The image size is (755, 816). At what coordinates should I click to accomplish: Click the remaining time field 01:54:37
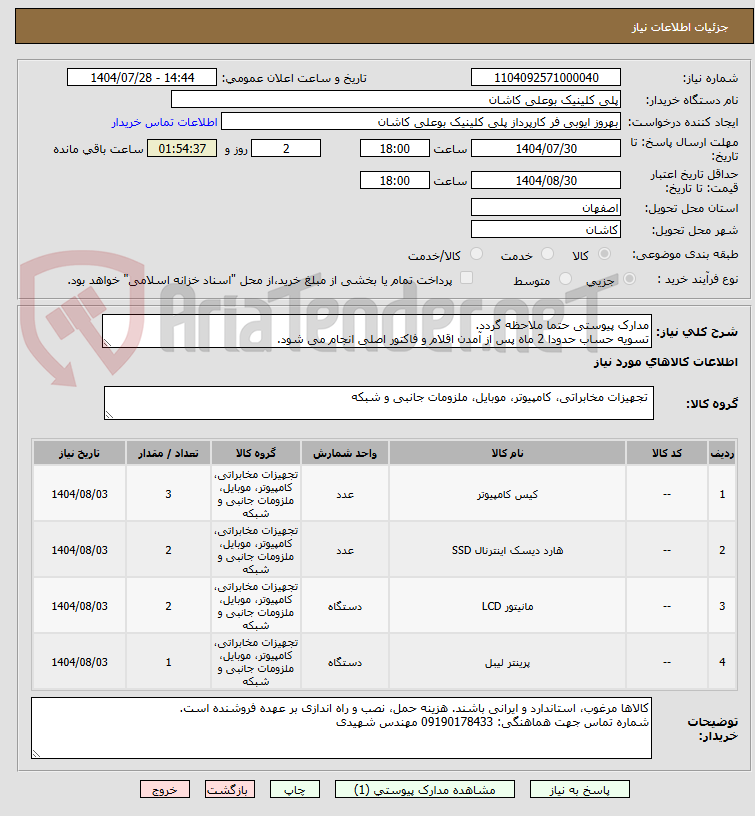tap(182, 148)
